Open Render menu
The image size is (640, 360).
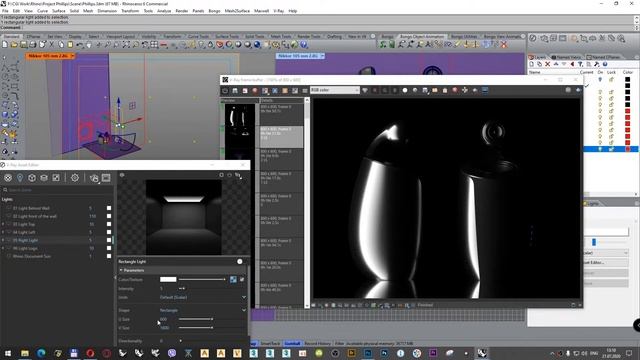(182, 11)
